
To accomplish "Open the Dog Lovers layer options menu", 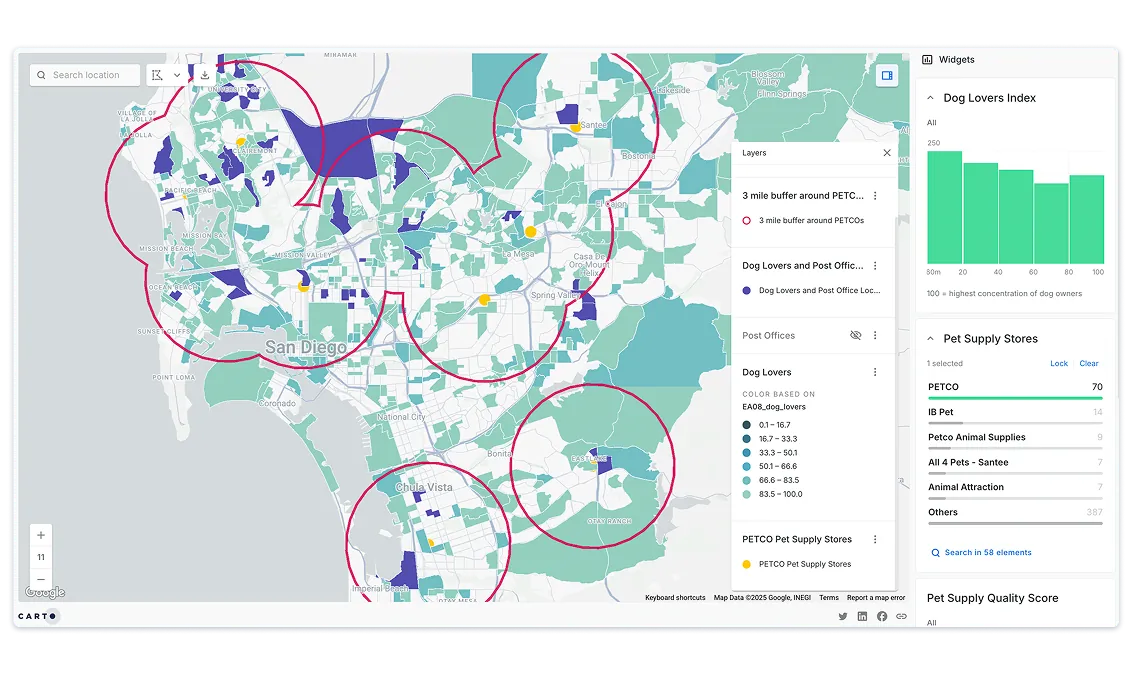I will point(875,371).
